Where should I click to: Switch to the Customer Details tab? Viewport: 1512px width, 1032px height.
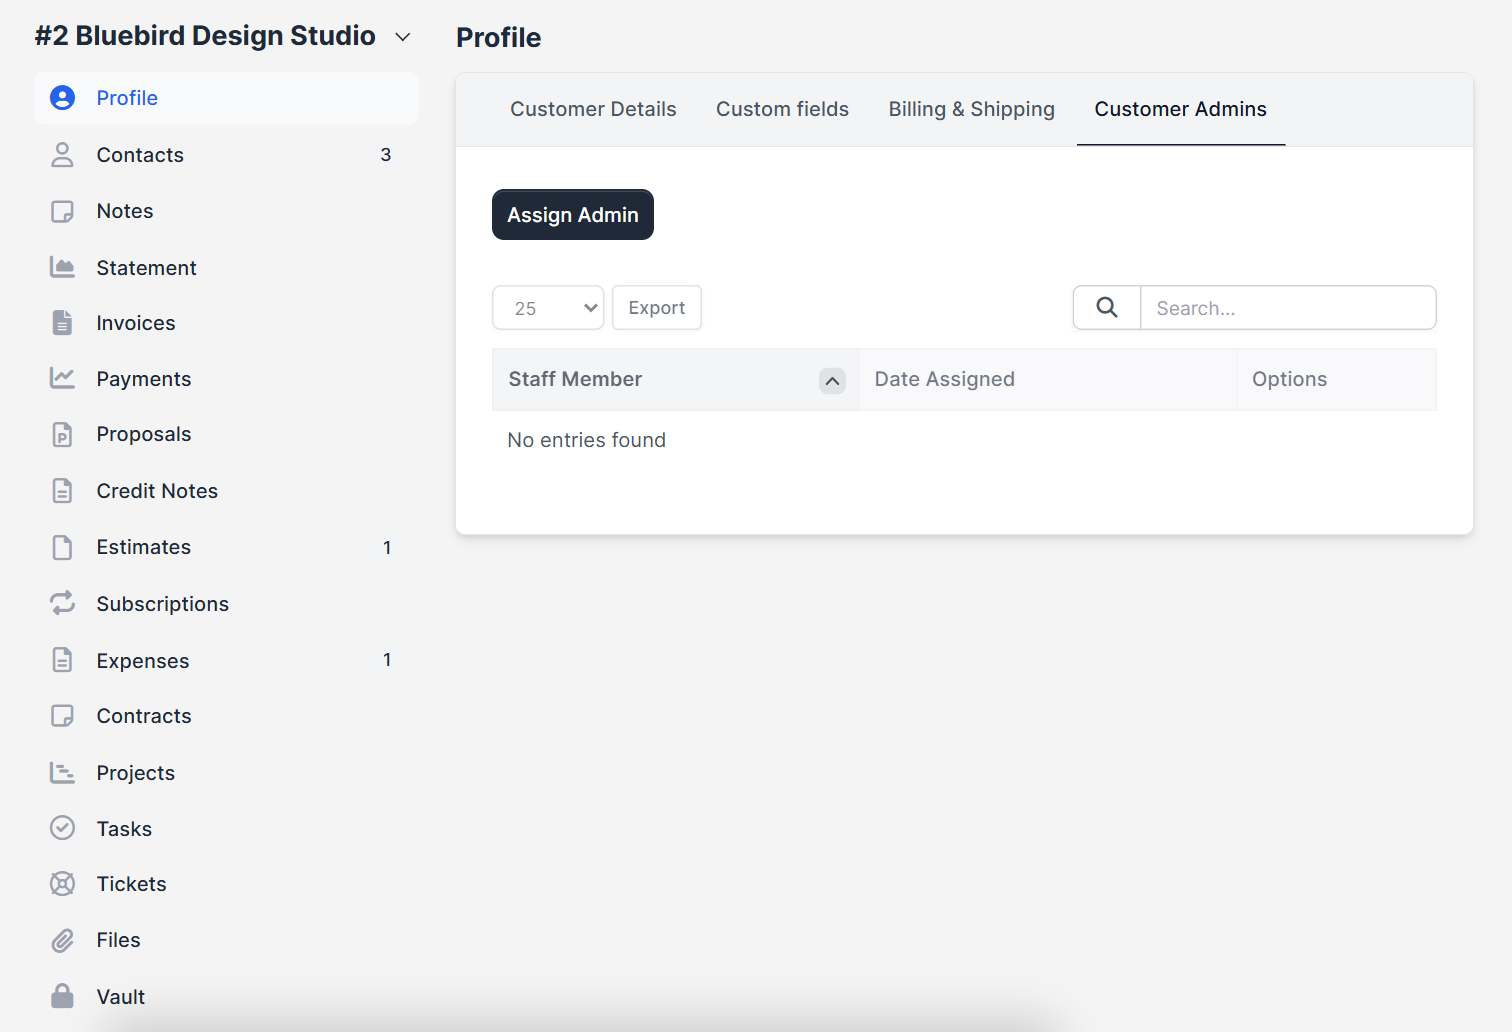point(593,109)
